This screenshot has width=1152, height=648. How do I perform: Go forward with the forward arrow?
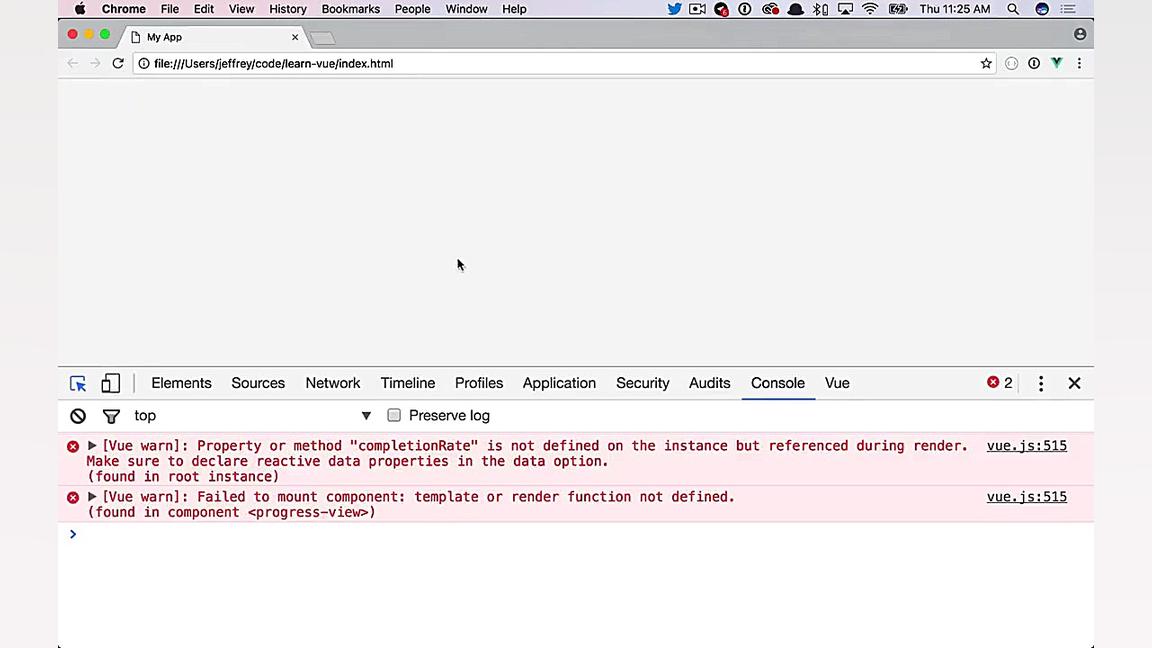click(x=95, y=63)
